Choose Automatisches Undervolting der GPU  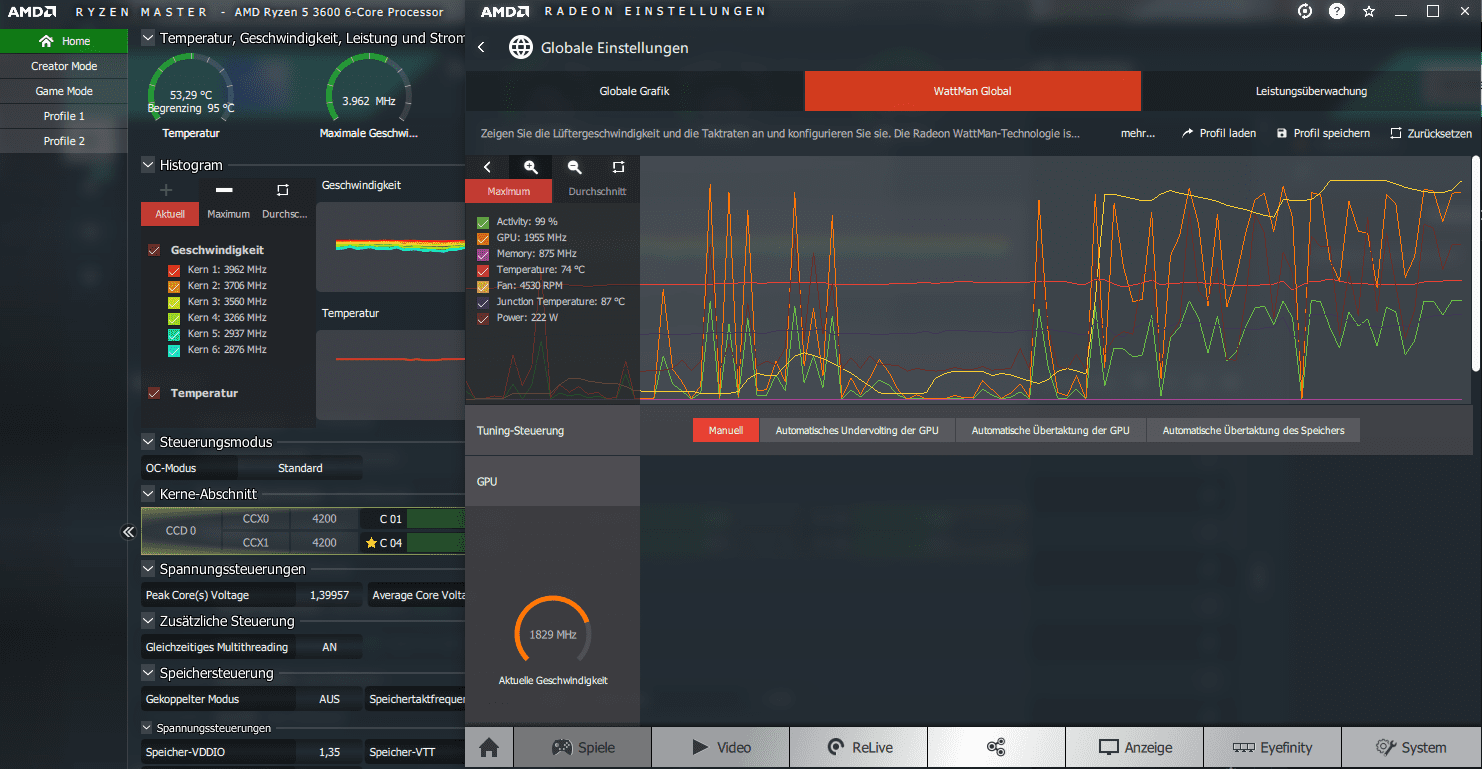tap(857, 430)
